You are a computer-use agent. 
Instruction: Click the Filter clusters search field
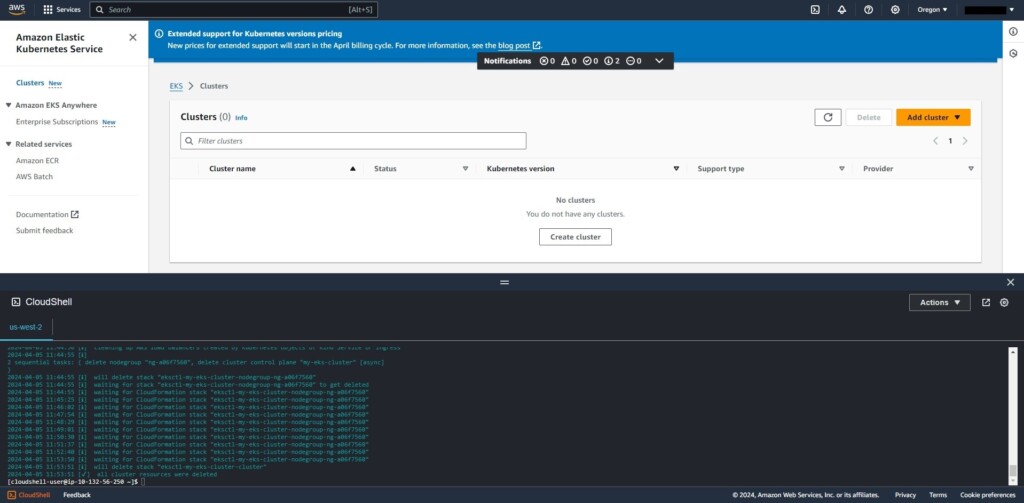point(353,141)
